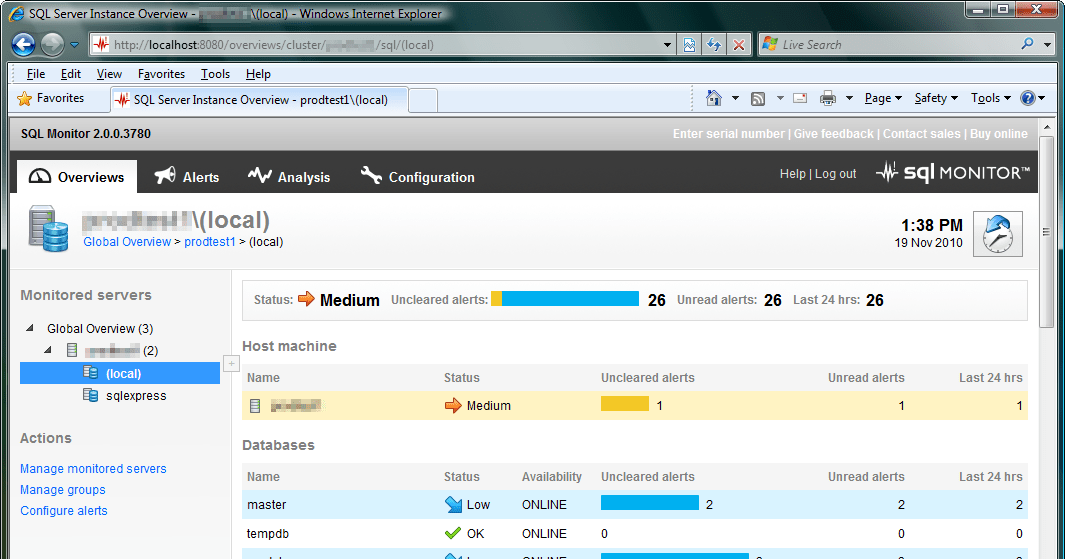This screenshot has height=559, width=1065.
Task: Collapse the Global Overview (3) tree node
Action: click(x=30, y=328)
